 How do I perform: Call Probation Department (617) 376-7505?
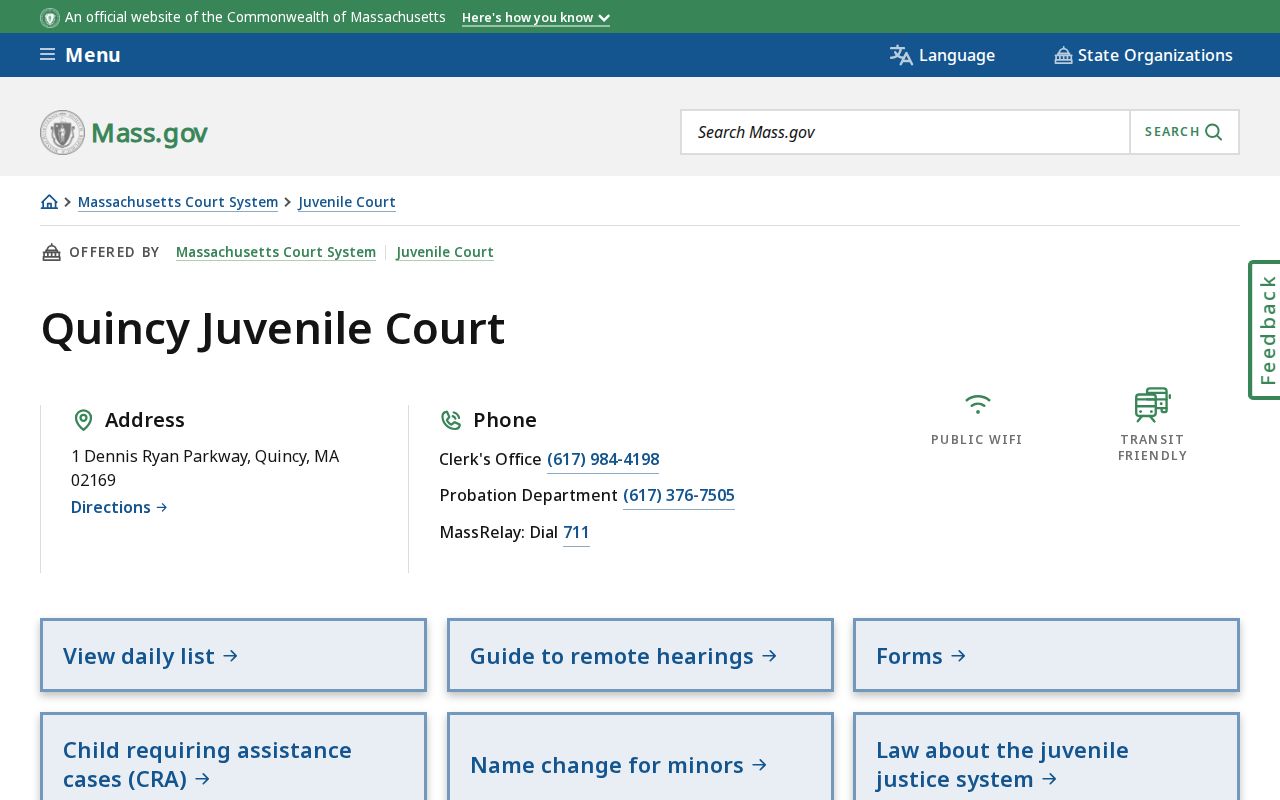point(679,495)
